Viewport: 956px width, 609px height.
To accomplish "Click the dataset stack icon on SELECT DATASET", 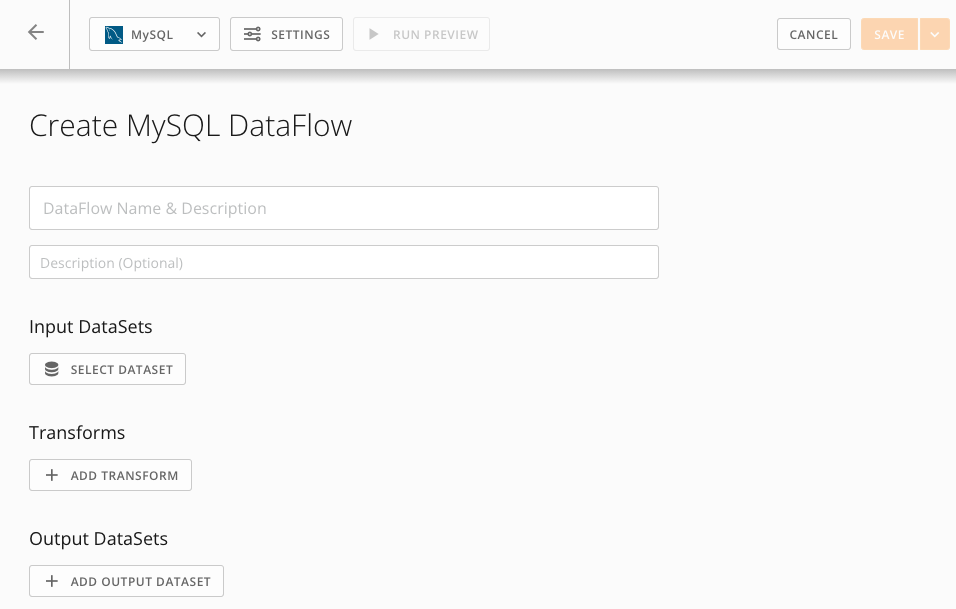I will pos(51,368).
